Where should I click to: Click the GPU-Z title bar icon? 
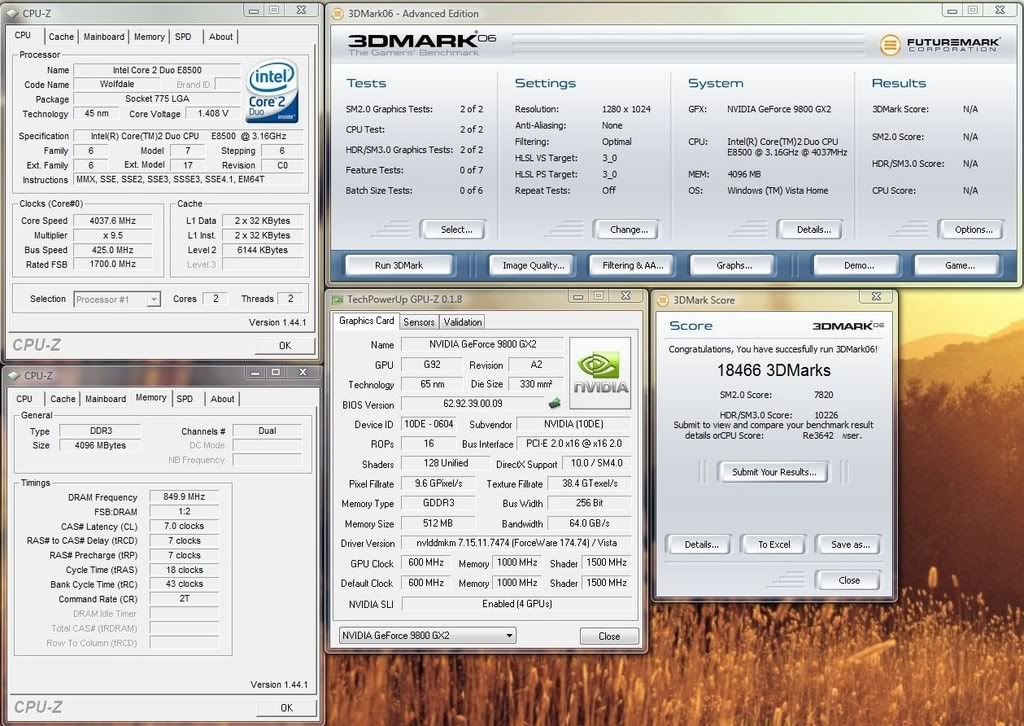[x=337, y=297]
